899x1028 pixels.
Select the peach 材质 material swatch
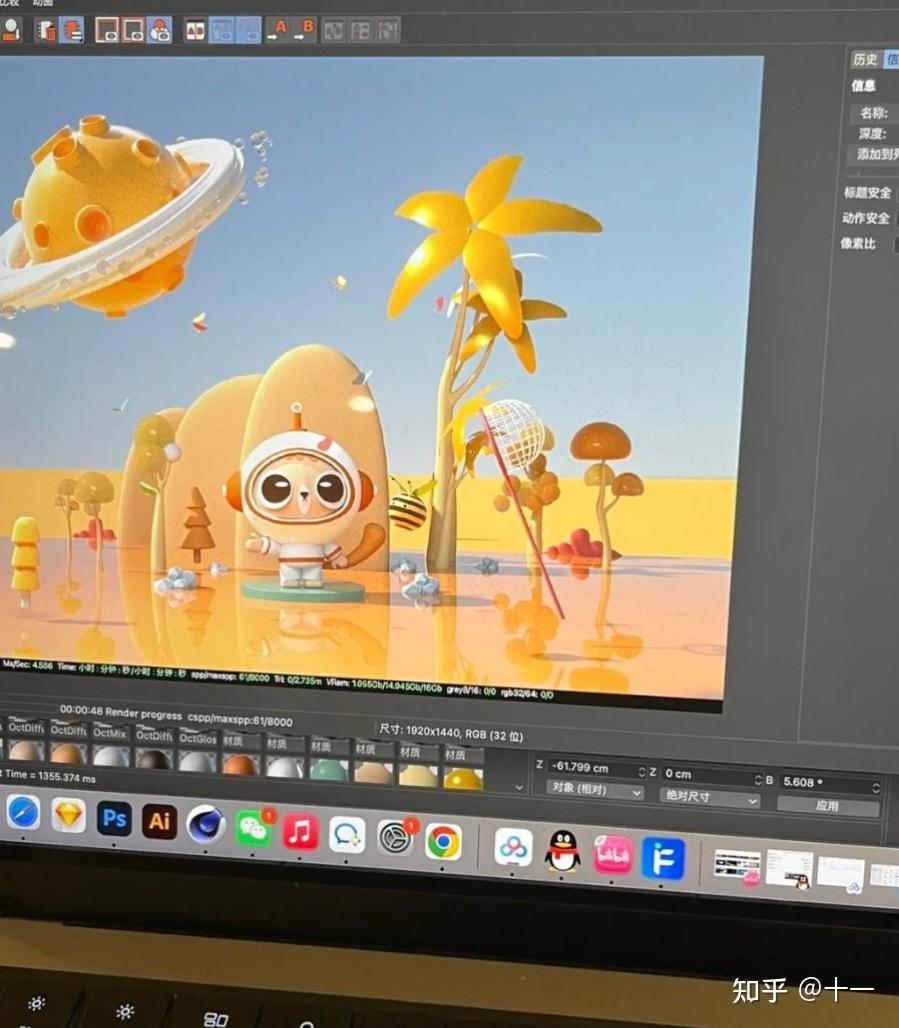pos(372,772)
